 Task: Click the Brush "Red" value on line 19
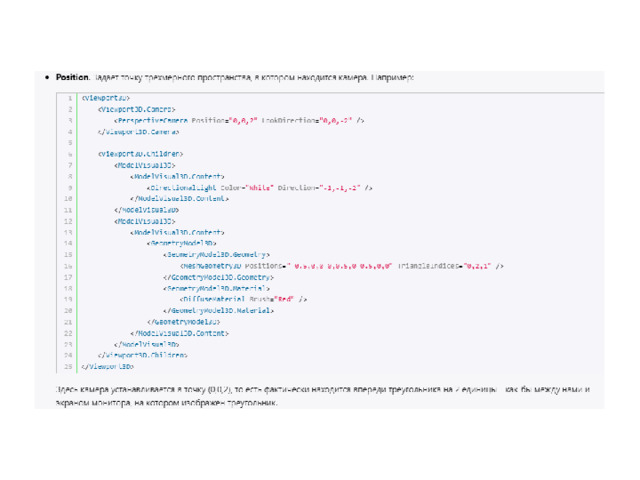[x=284, y=299]
